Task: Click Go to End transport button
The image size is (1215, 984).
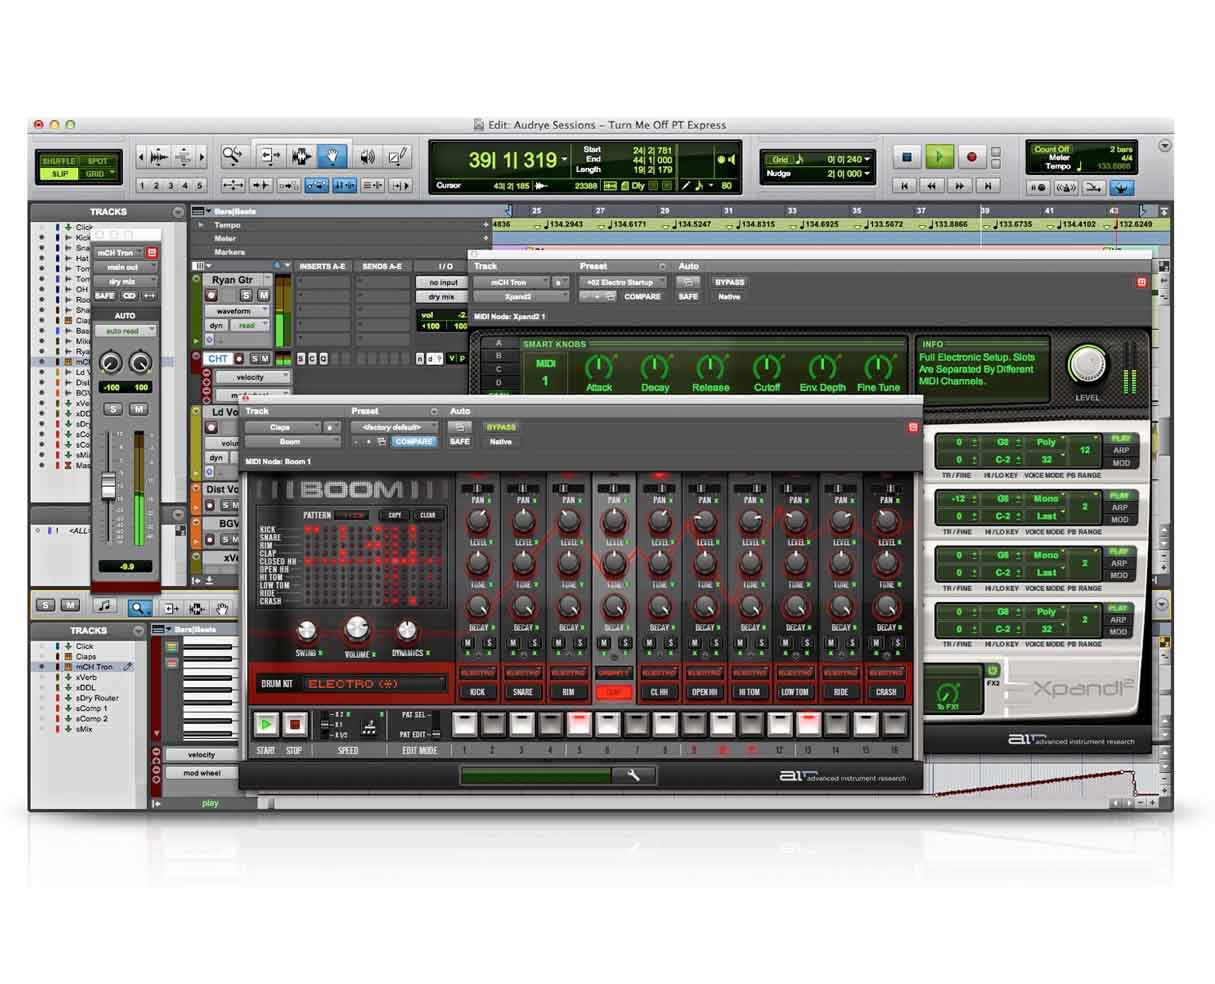Action: click(988, 186)
